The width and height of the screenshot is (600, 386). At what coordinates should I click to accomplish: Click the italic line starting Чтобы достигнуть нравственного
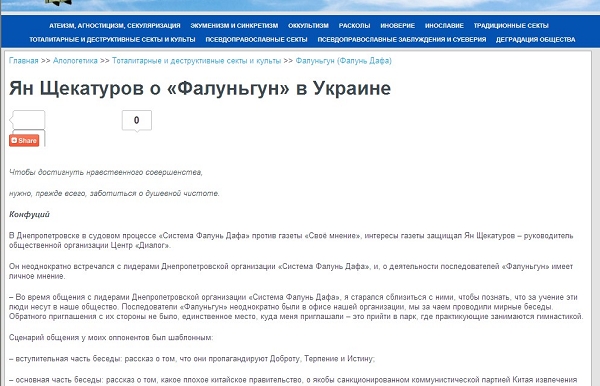click(x=106, y=173)
